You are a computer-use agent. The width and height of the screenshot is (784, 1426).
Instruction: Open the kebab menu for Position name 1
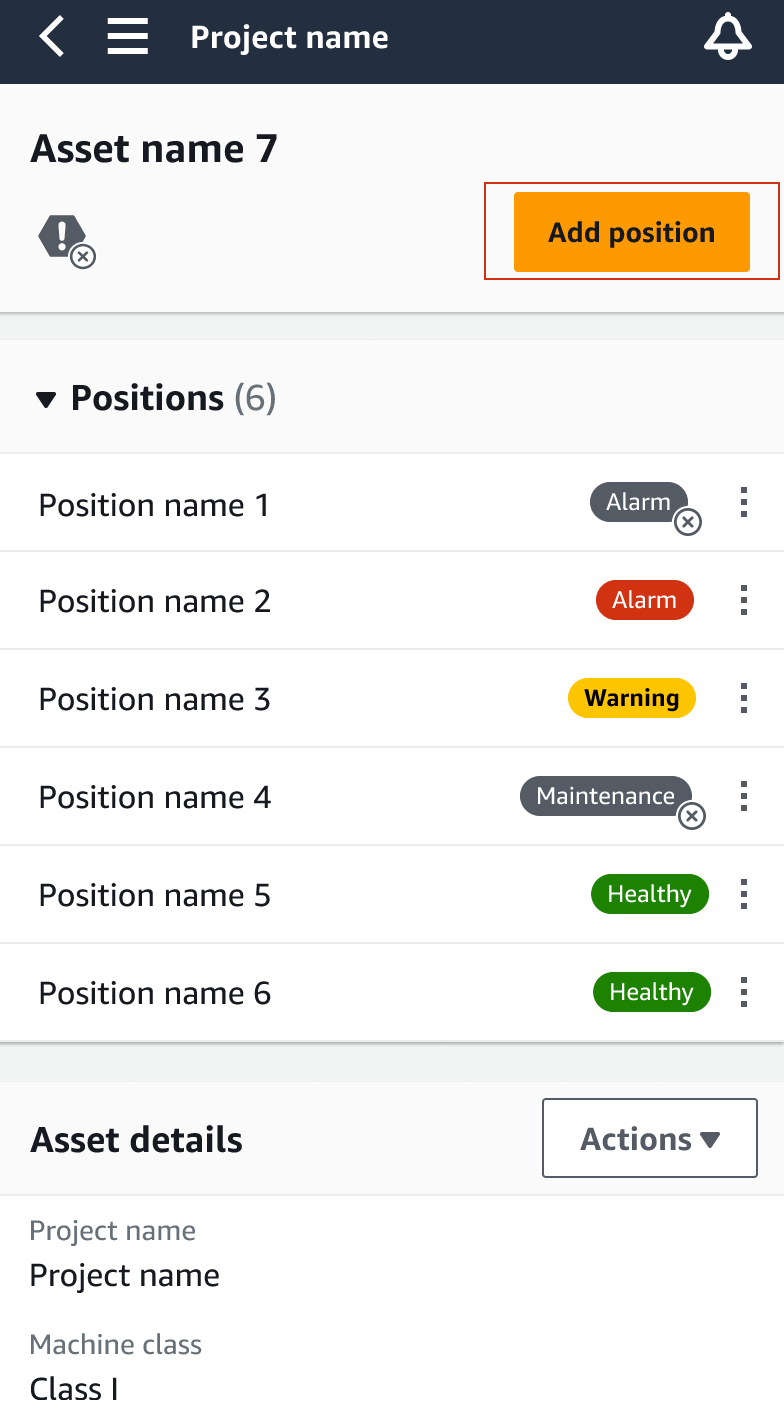tap(744, 502)
